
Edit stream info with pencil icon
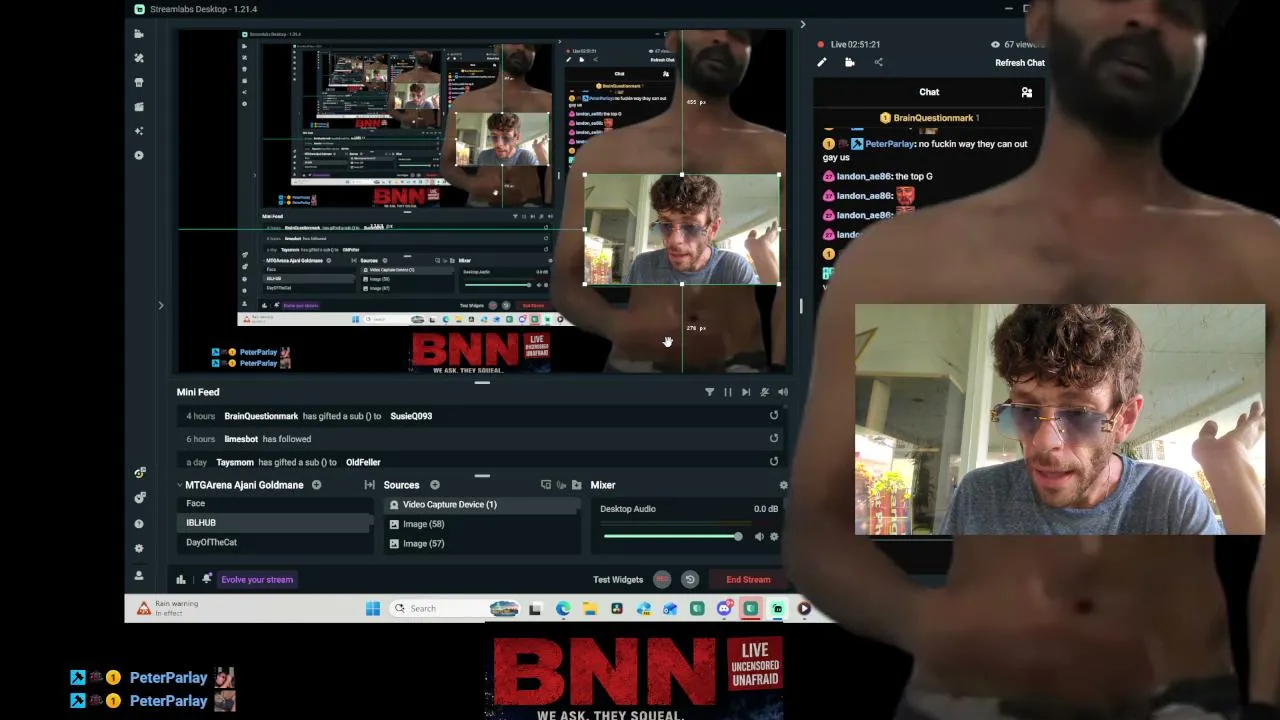point(822,63)
